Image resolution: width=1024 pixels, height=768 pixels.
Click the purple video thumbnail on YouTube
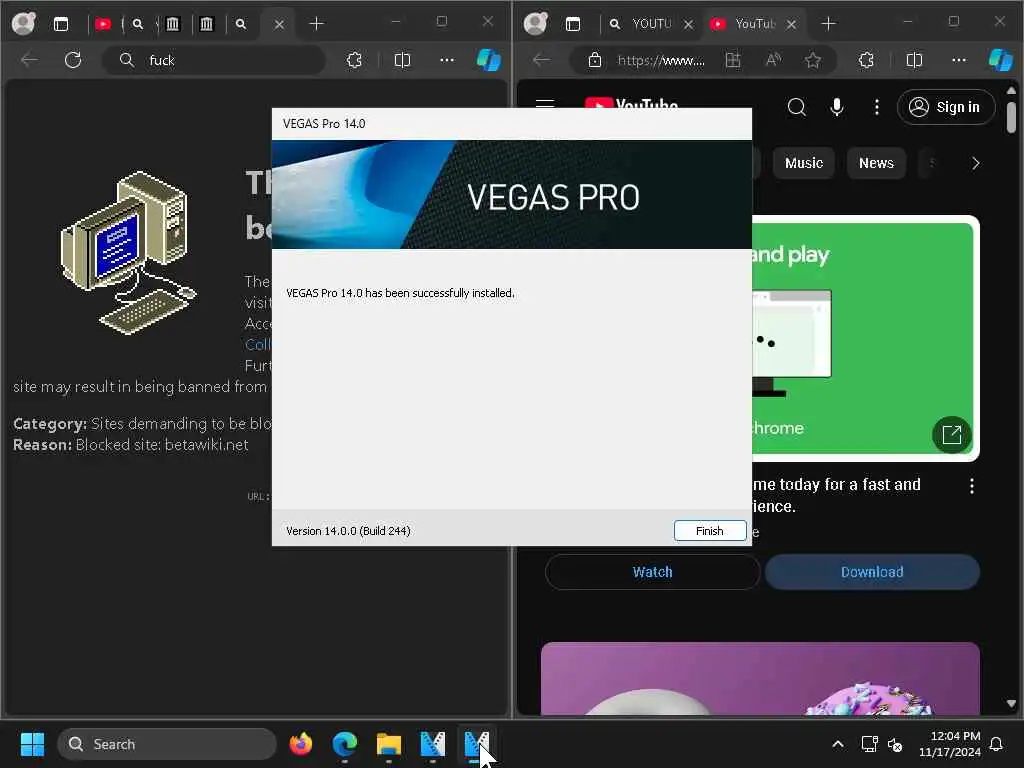(x=760, y=679)
